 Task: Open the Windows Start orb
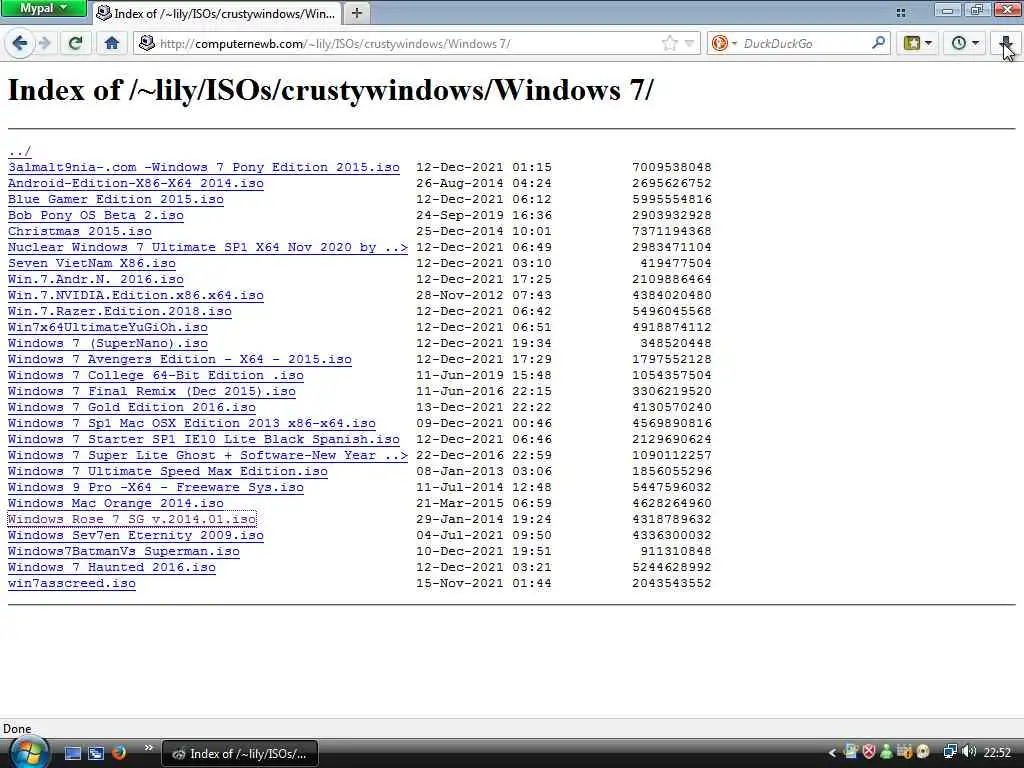(x=29, y=752)
